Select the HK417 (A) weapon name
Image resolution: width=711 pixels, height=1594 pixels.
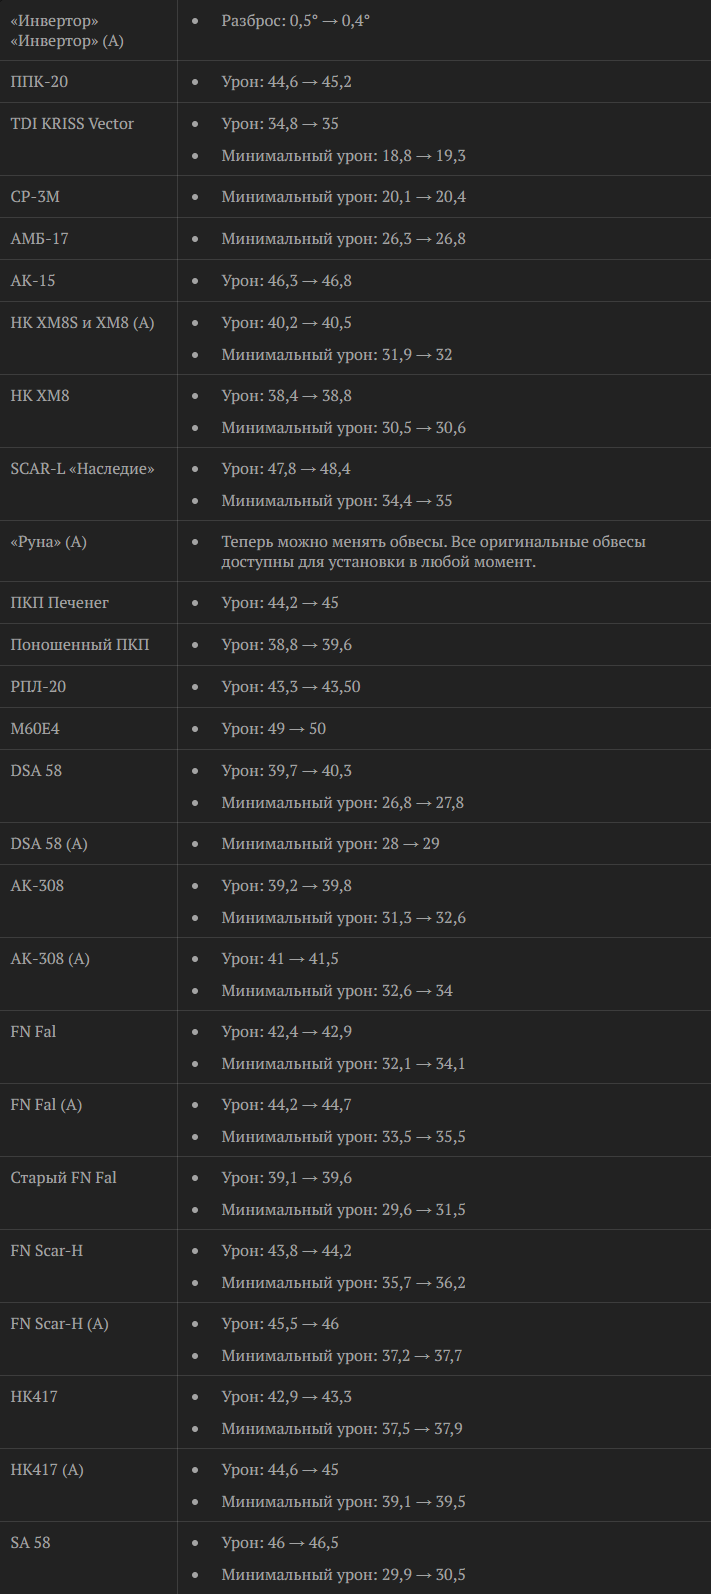pyautogui.click(x=47, y=1470)
